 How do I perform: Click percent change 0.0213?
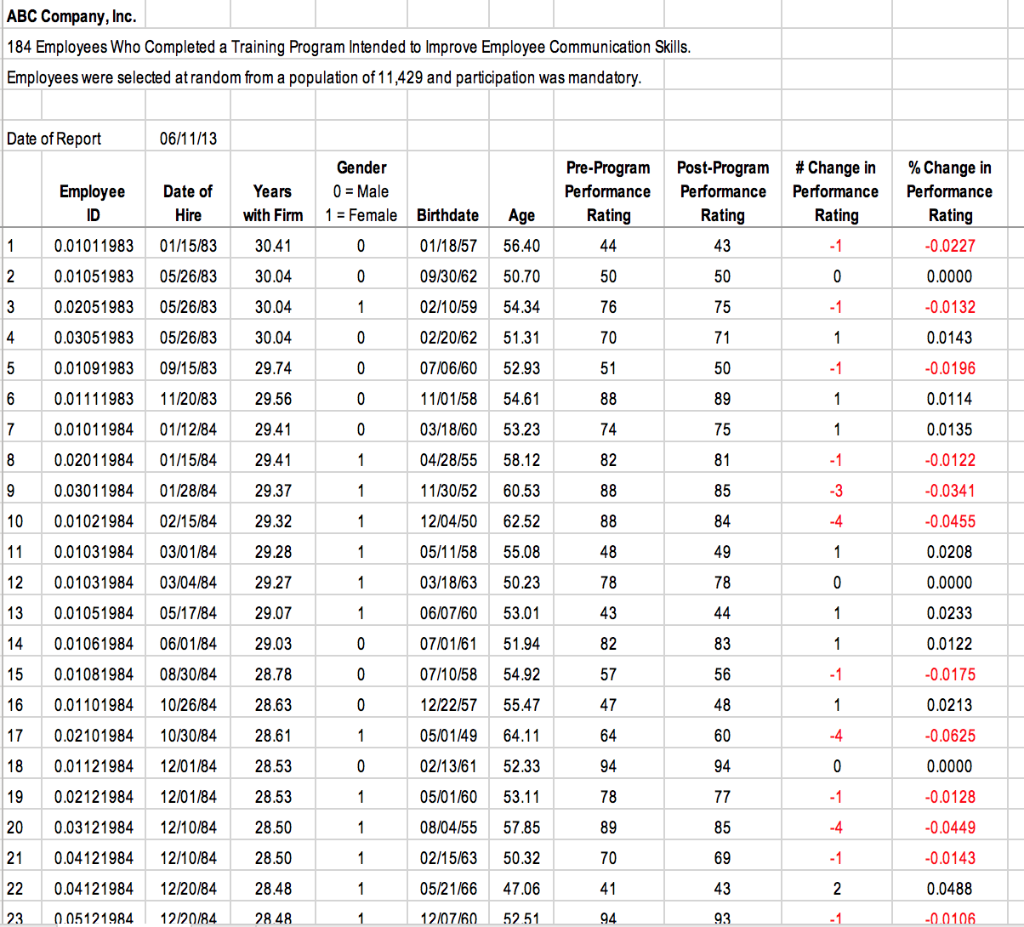(x=950, y=706)
